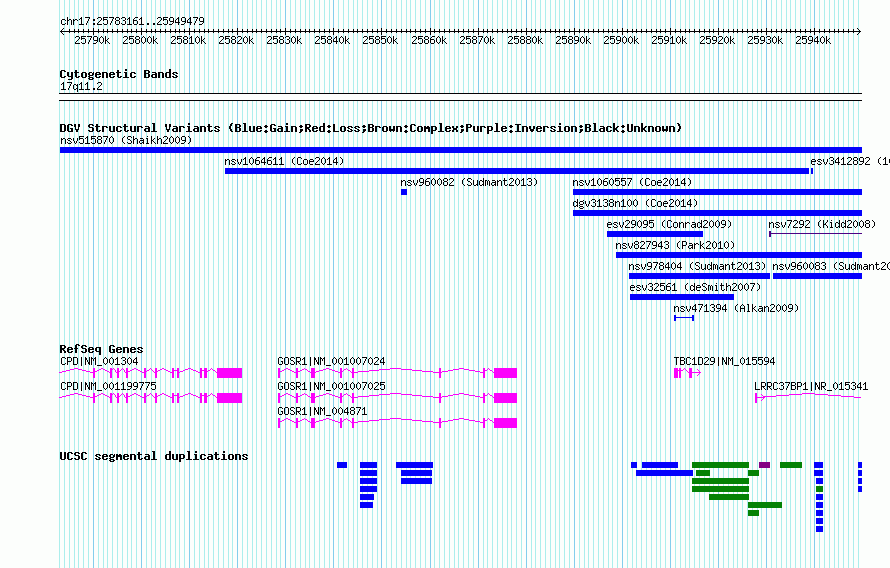Select the small blue square under nsv960082

pyautogui.click(x=404, y=192)
